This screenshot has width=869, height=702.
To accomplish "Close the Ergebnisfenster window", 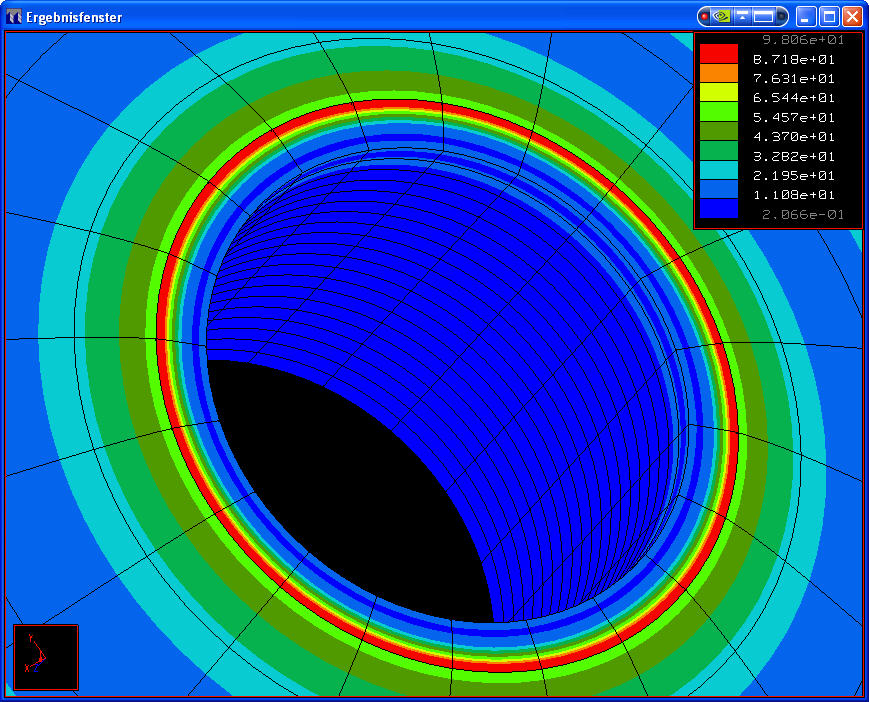I will pos(852,17).
